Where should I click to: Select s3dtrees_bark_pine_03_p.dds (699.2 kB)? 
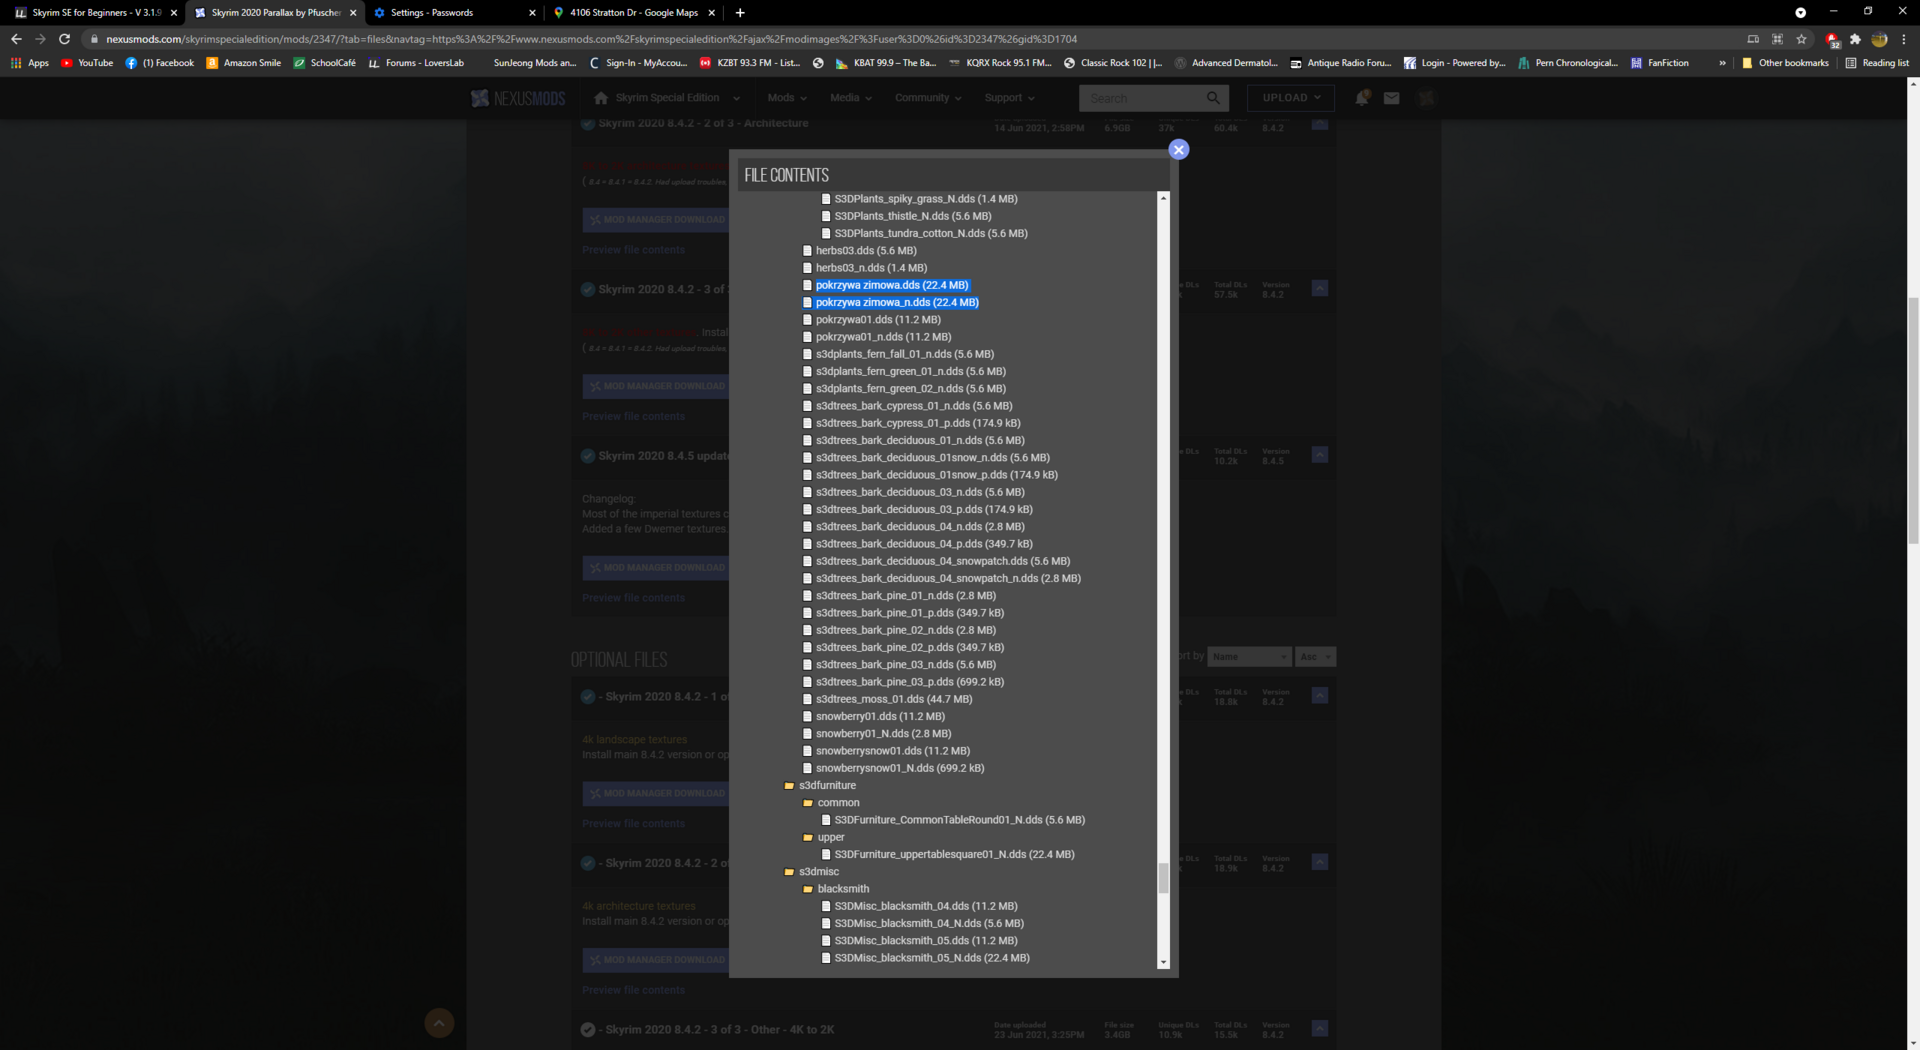click(910, 682)
